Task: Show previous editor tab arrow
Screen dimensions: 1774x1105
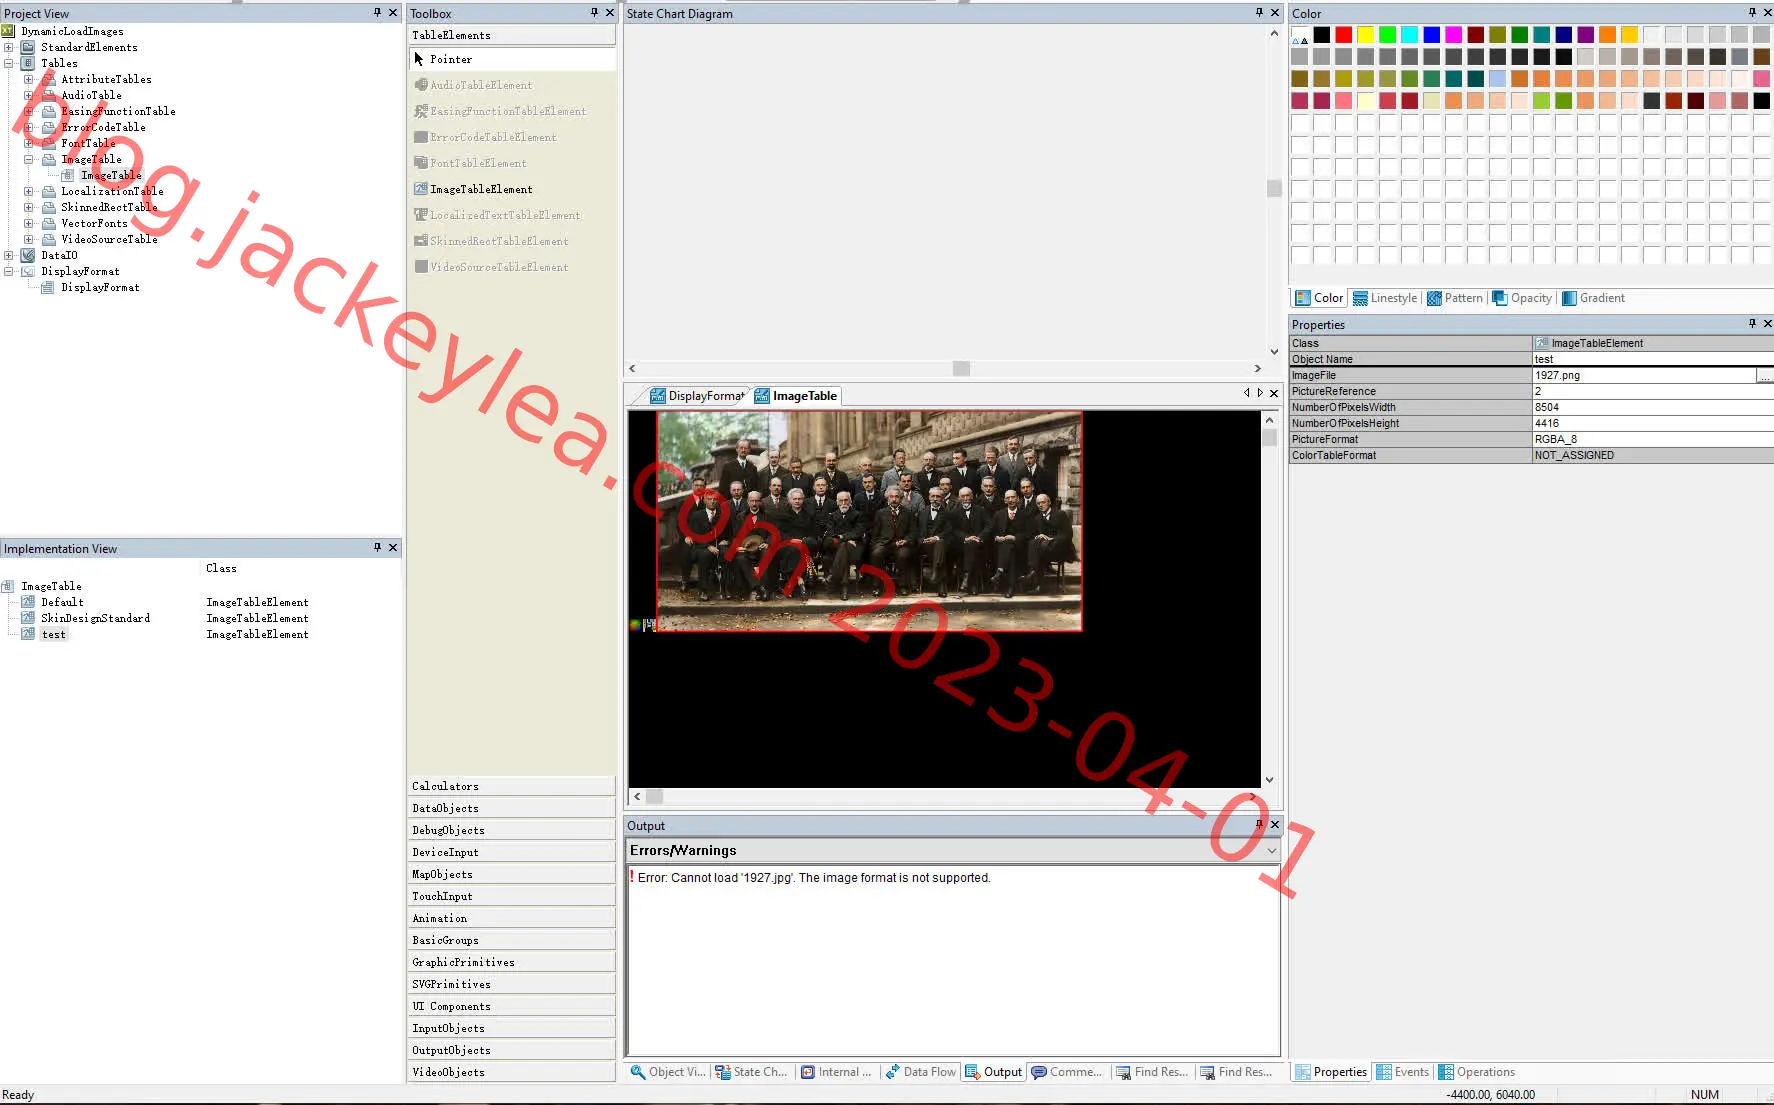Action: click(x=1246, y=394)
